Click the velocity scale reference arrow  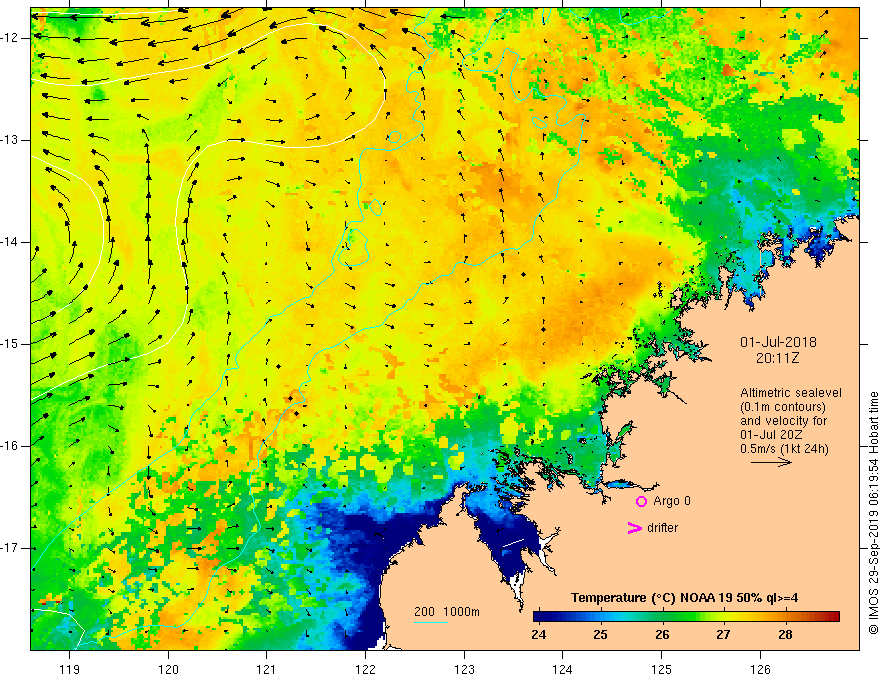[x=771, y=463]
